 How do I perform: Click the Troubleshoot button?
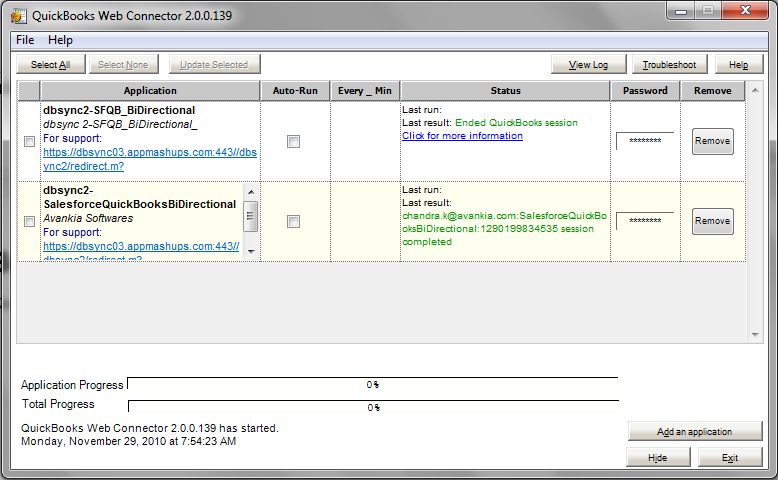click(x=669, y=65)
